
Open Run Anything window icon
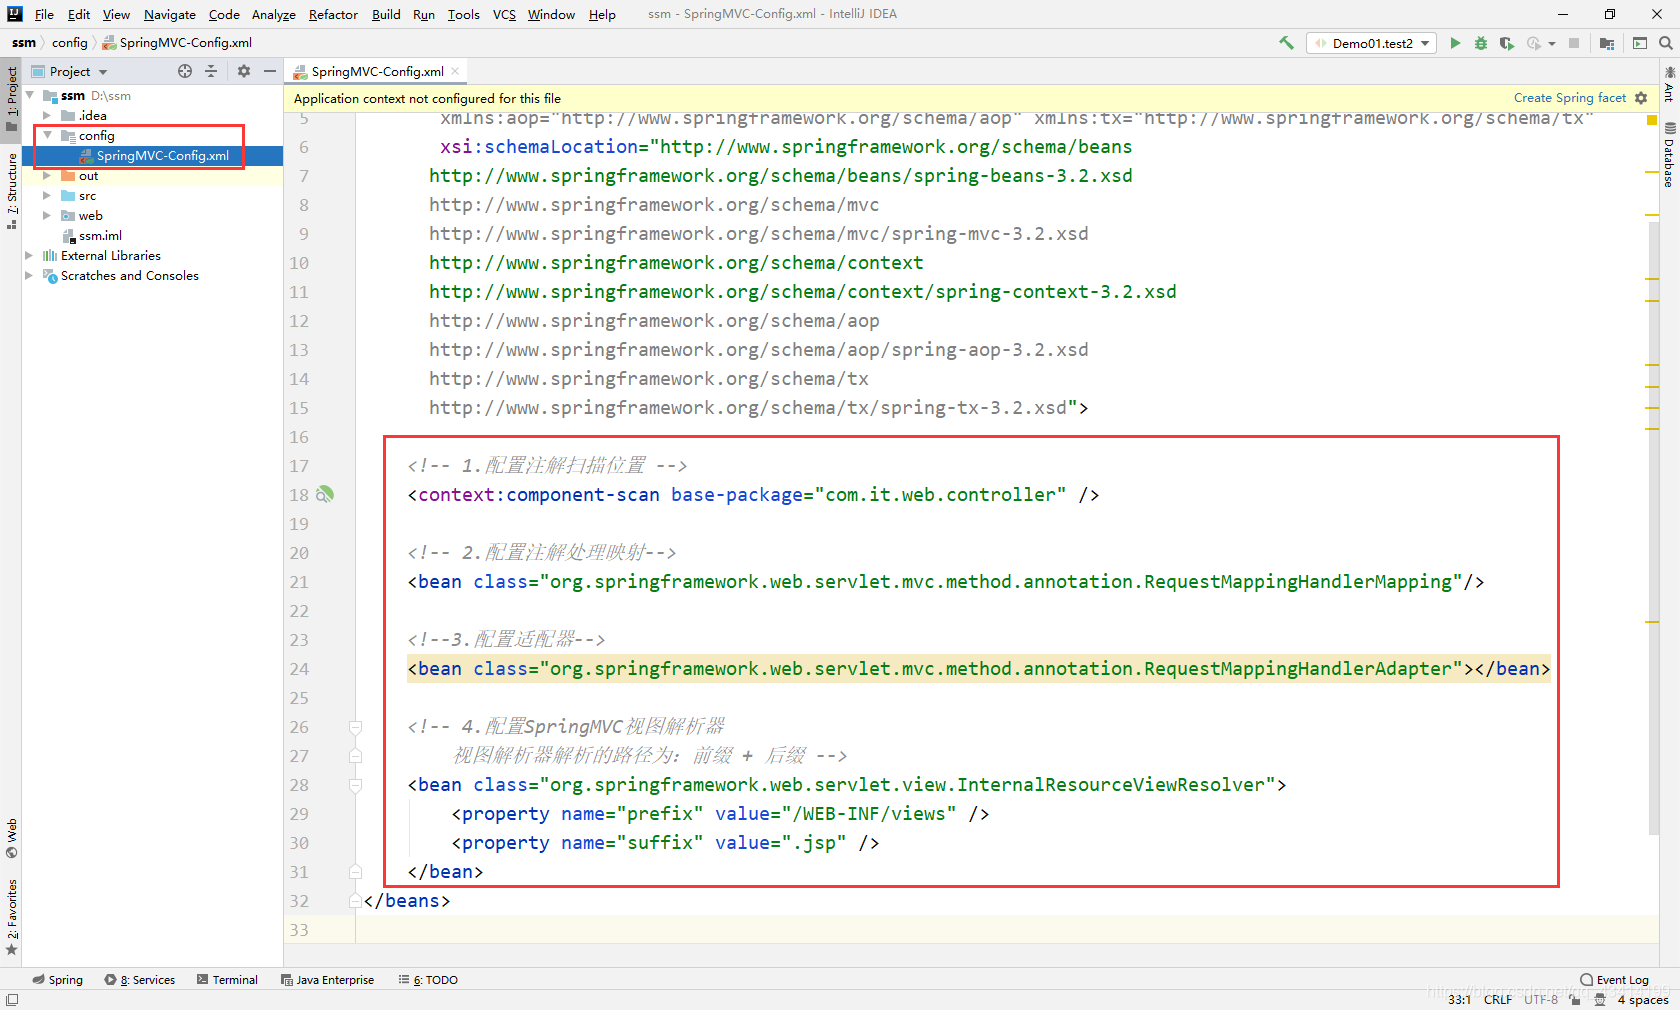click(x=1640, y=43)
